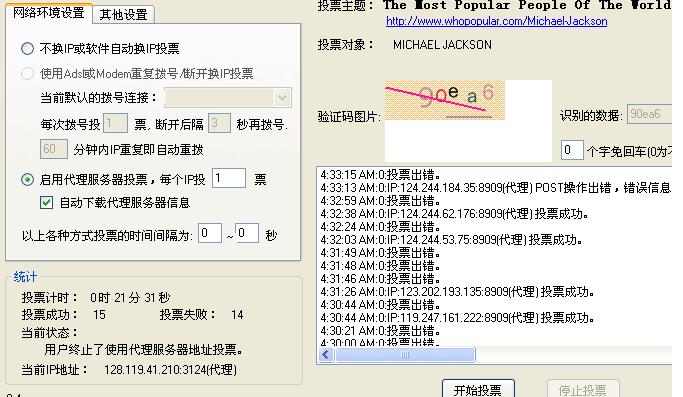Click the minimum time interval field

(210, 233)
